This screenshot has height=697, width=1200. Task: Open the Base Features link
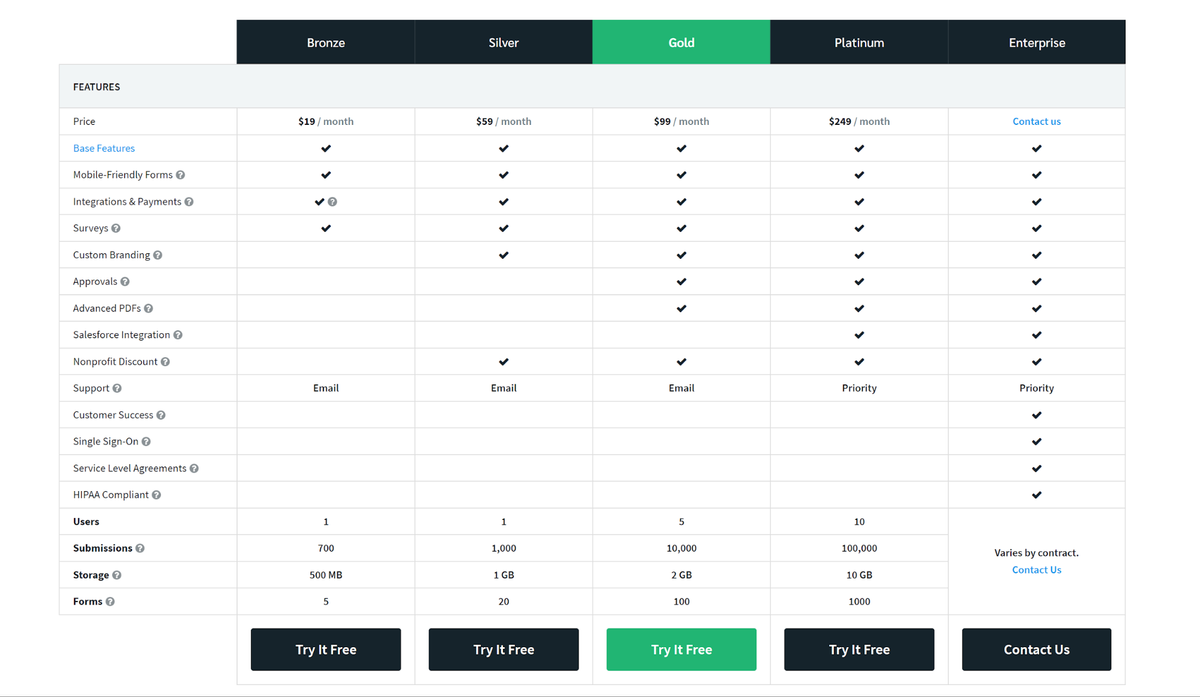pos(103,147)
